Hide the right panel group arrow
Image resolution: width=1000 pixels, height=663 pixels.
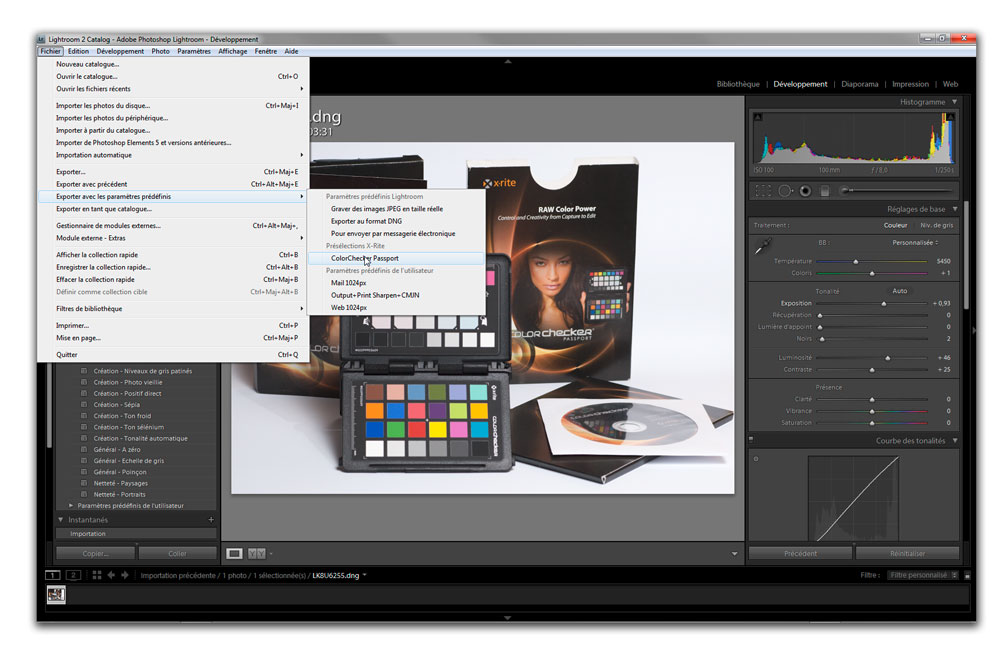pyautogui.click(x=973, y=330)
